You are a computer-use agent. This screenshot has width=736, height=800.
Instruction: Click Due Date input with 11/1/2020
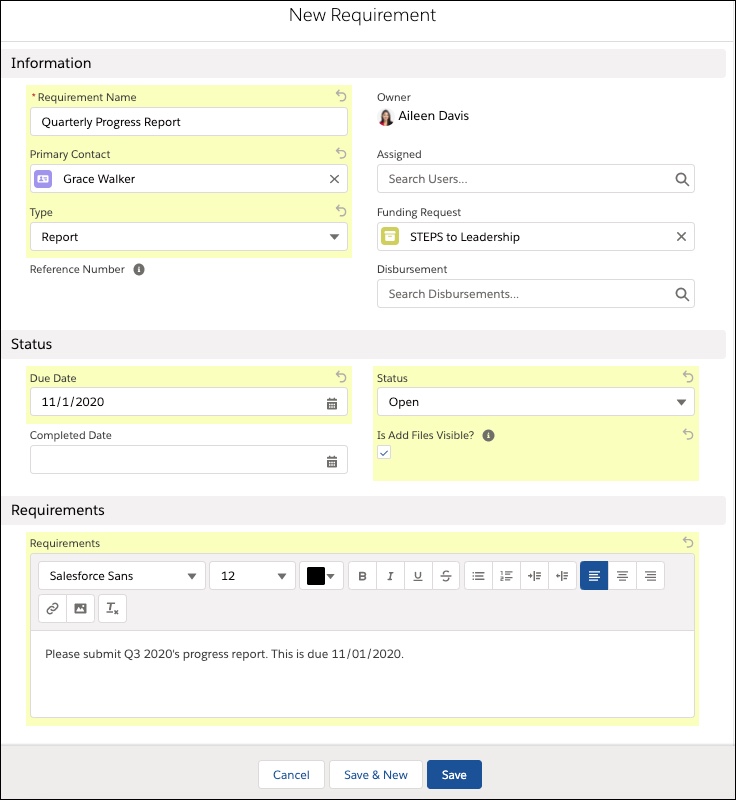(x=189, y=402)
